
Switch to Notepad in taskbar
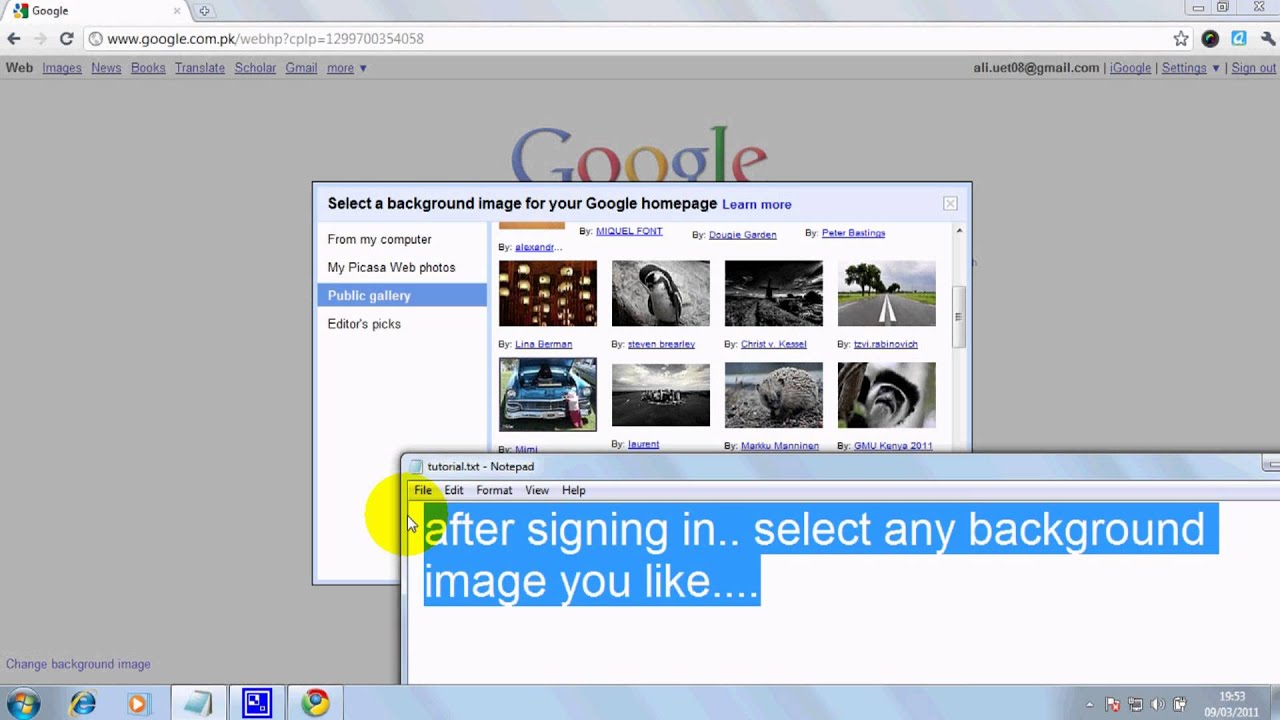click(197, 704)
